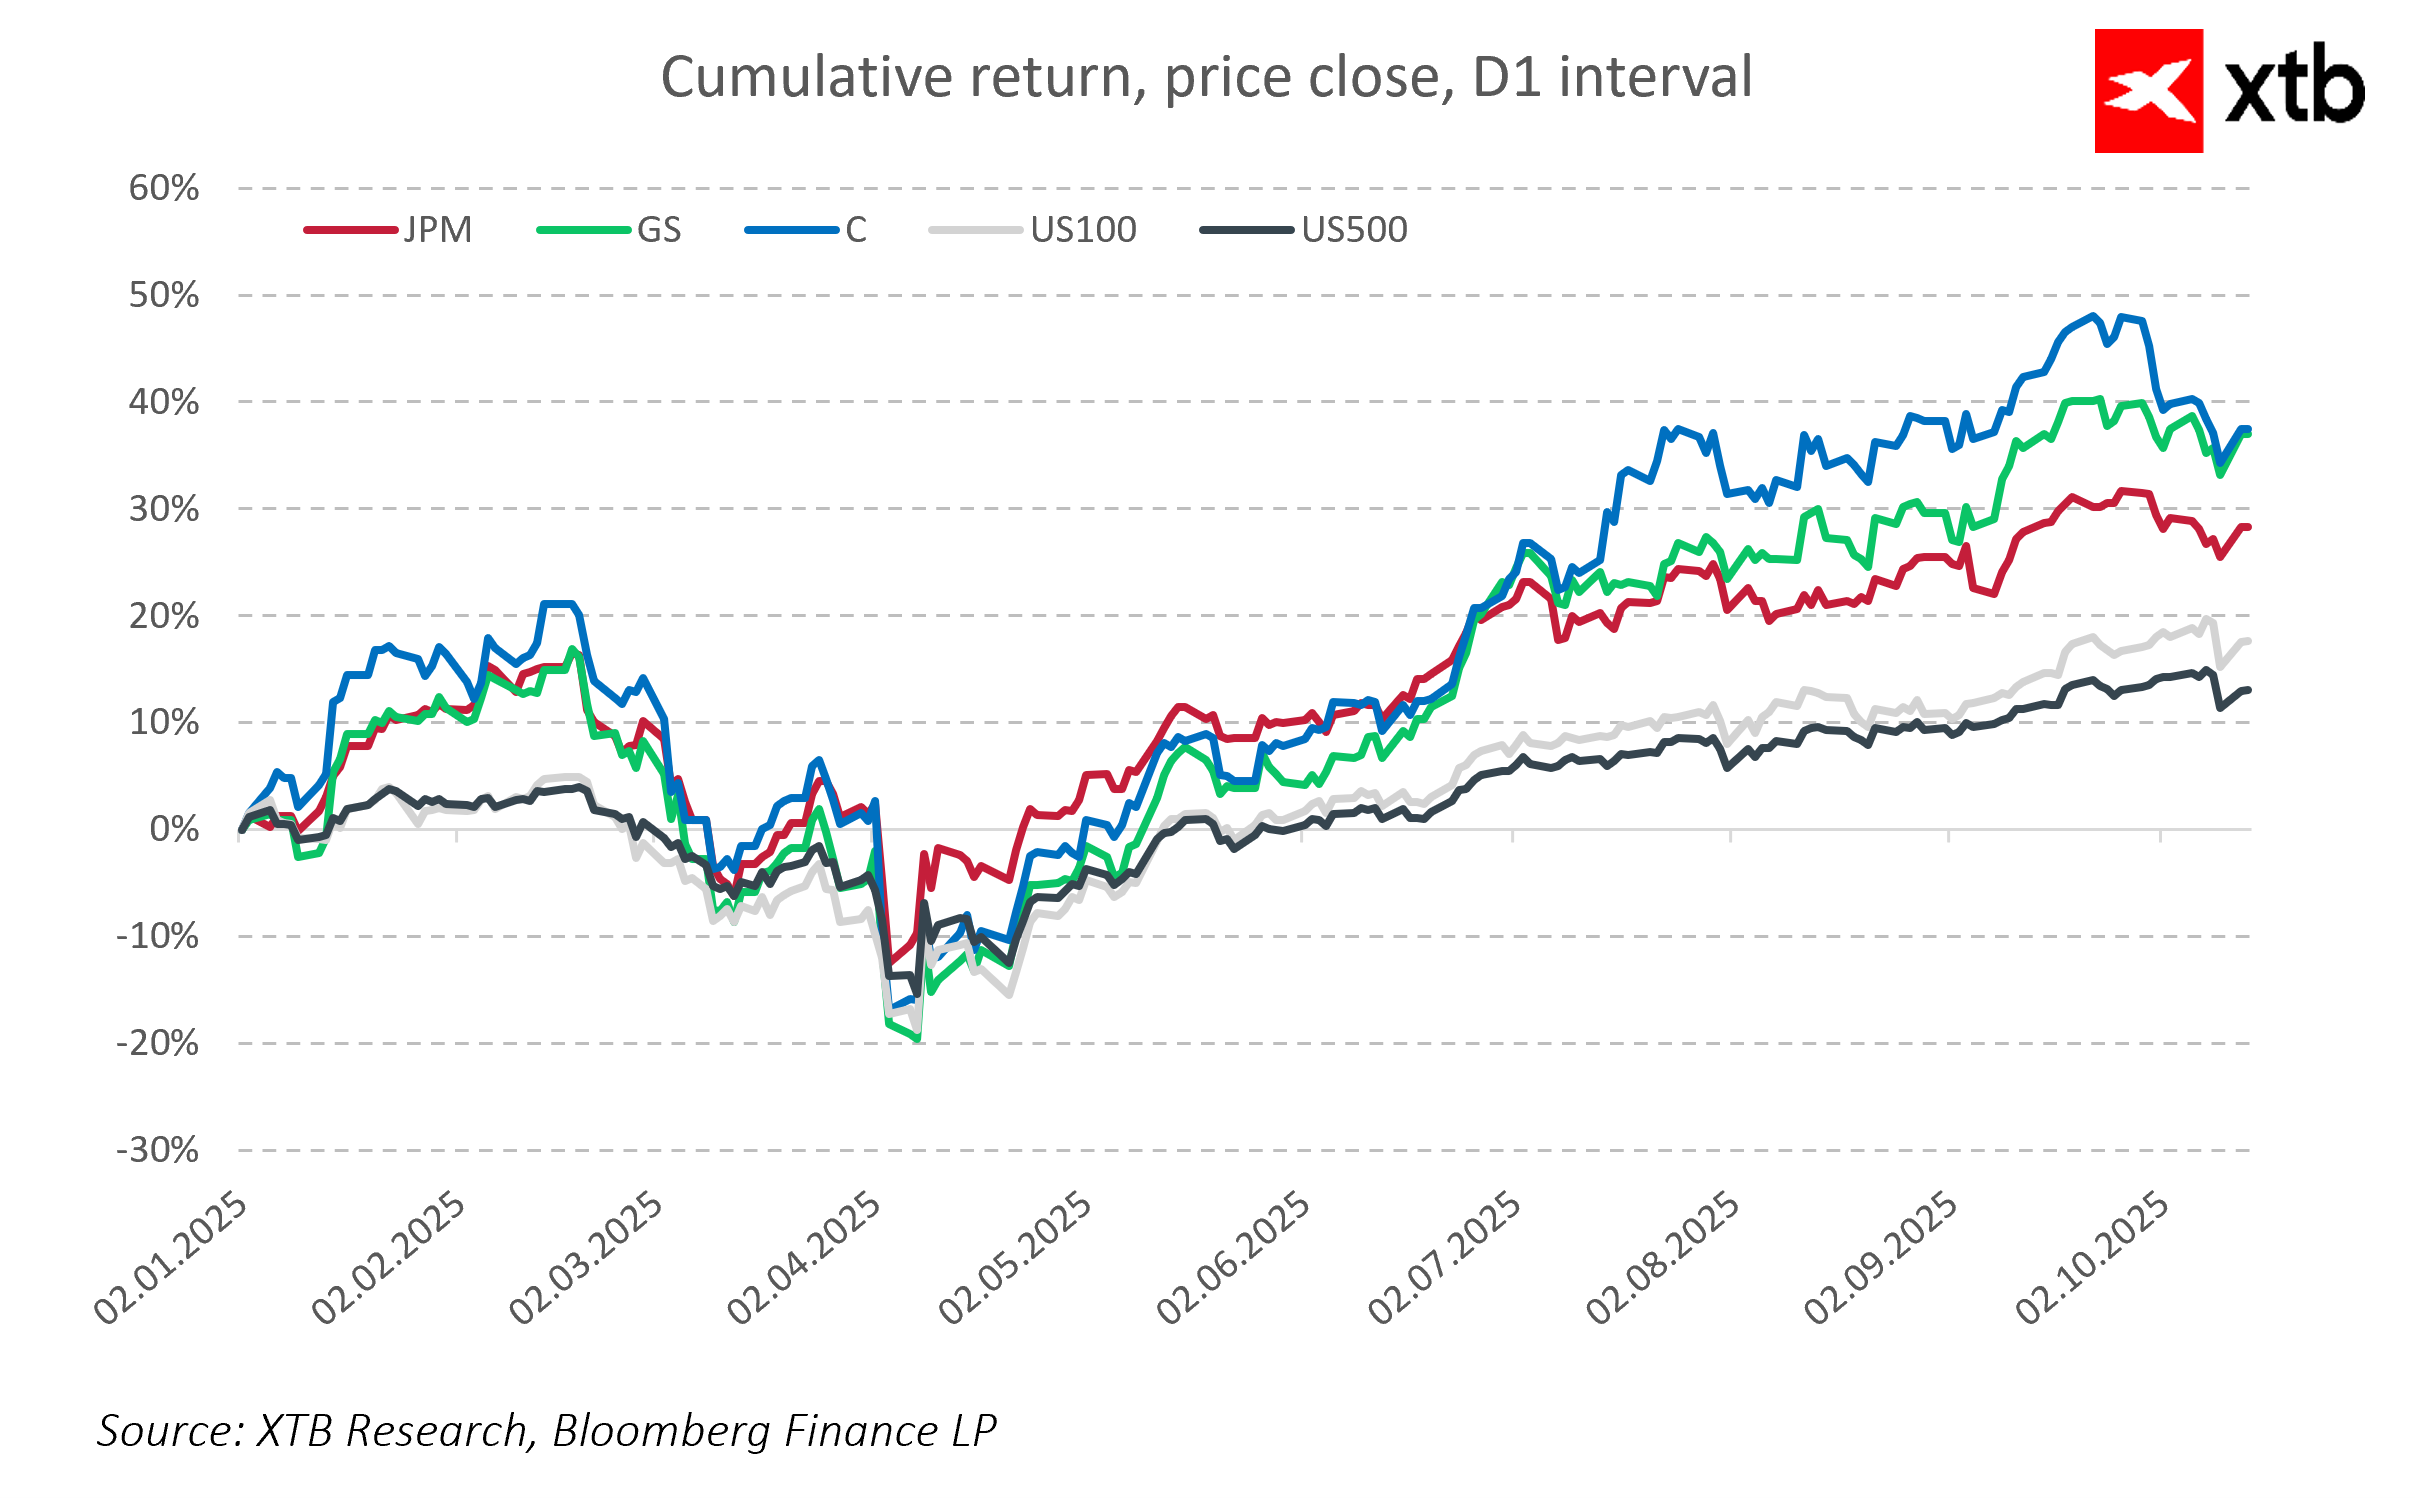
Task: Select the US100 legend label
Action: (x=1083, y=230)
